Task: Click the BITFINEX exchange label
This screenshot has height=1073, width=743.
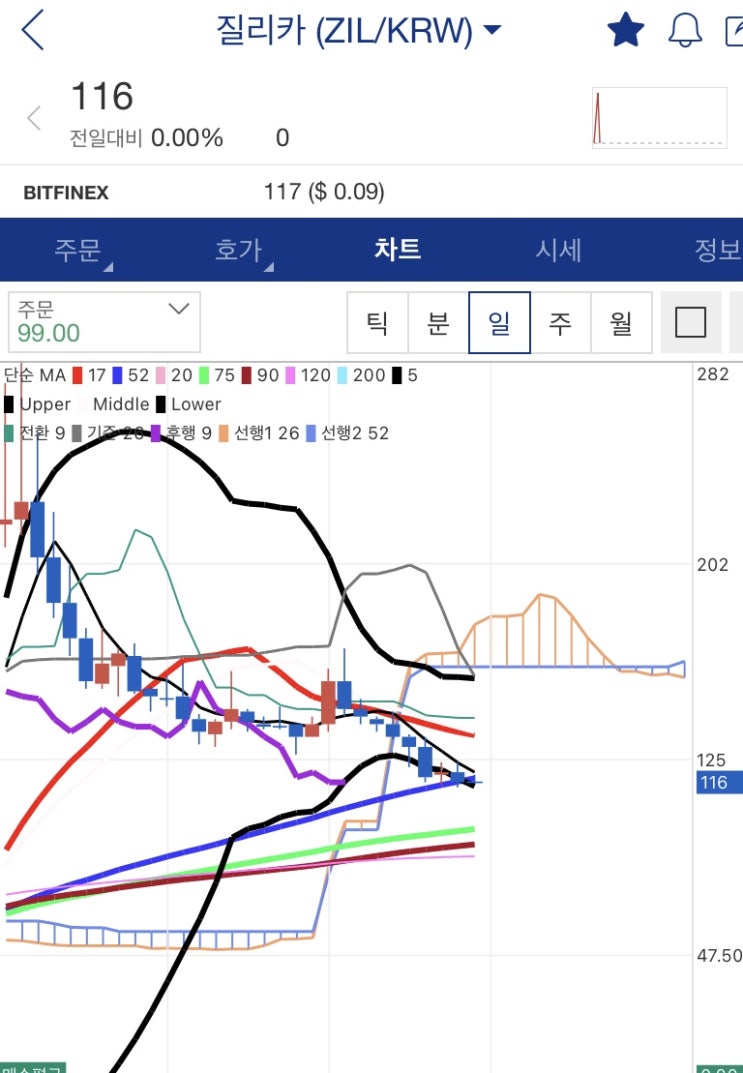Action: (66, 193)
